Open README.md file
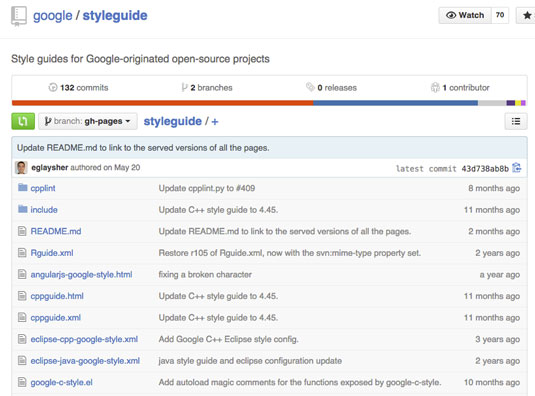 (56, 231)
